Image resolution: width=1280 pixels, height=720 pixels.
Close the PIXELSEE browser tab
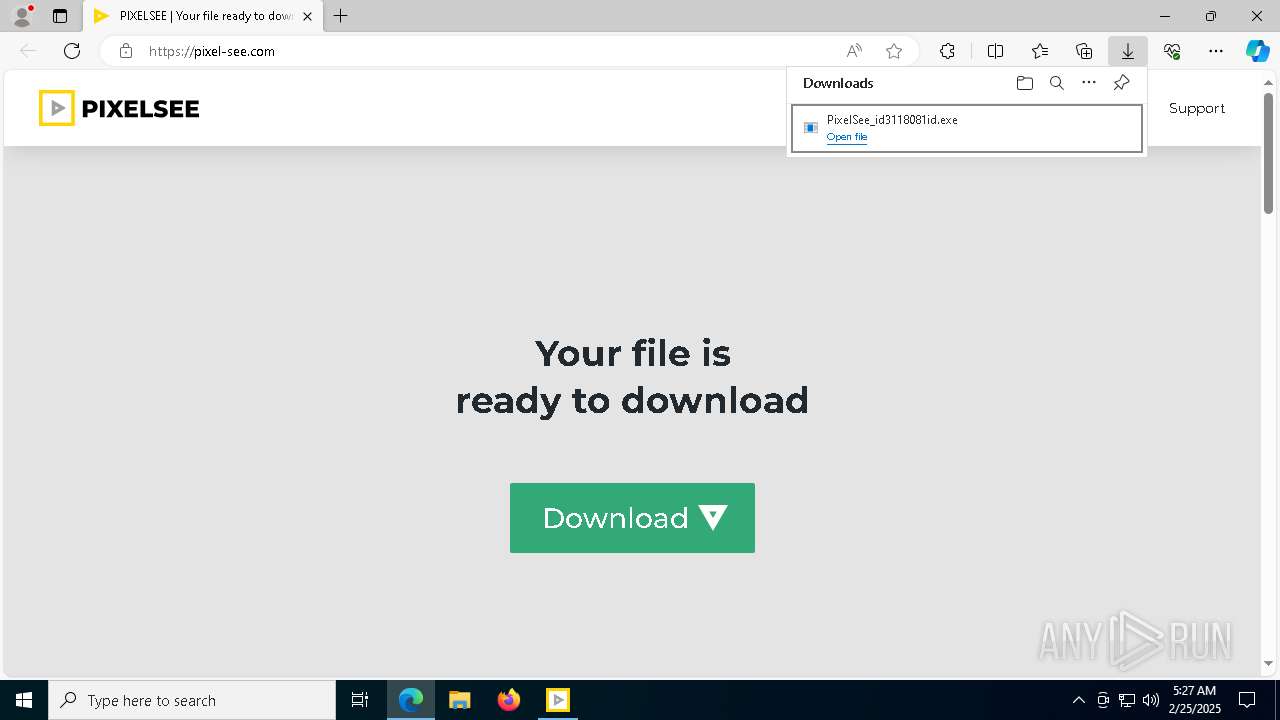click(307, 16)
